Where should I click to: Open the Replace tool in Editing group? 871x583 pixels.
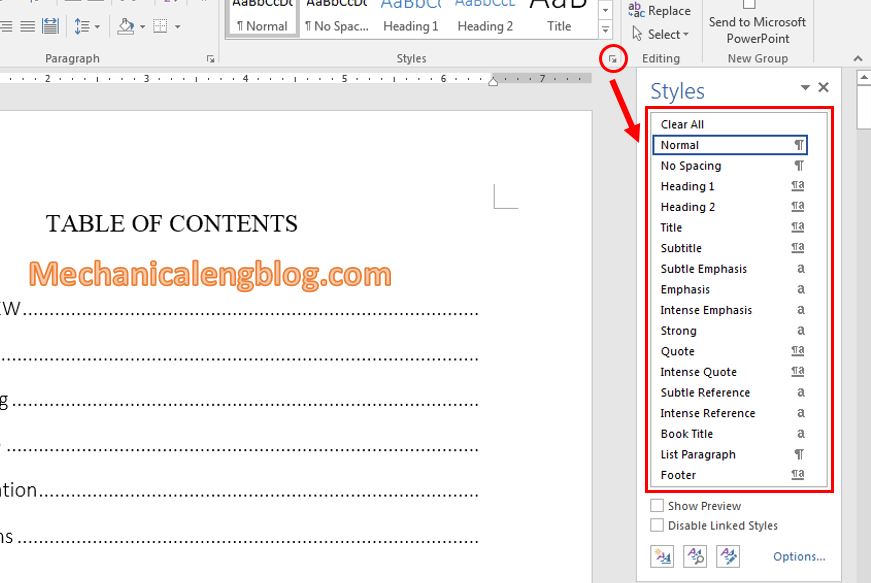click(x=661, y=11)
